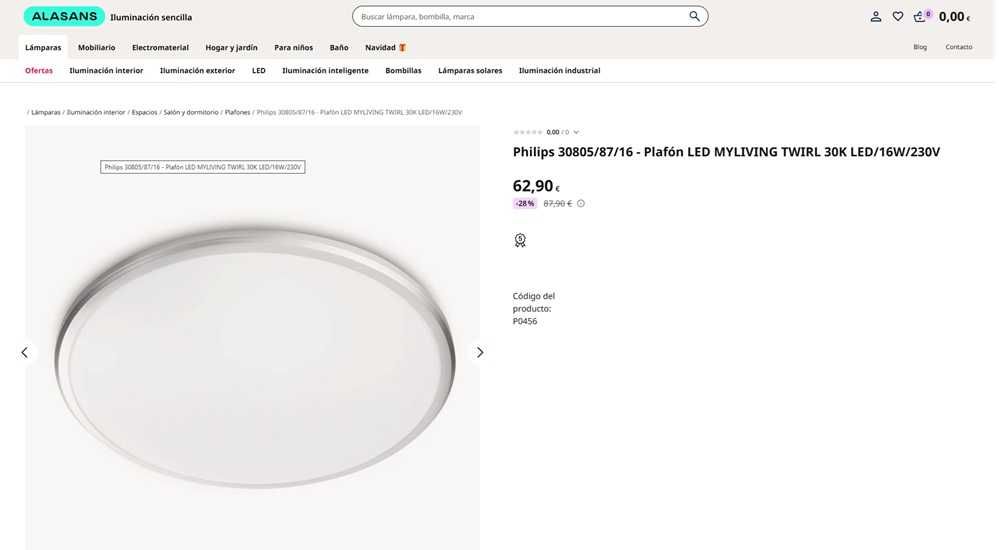The image size is (999, 550).
Task: Open the Electromaterial menu
Action: coord(160,47)
